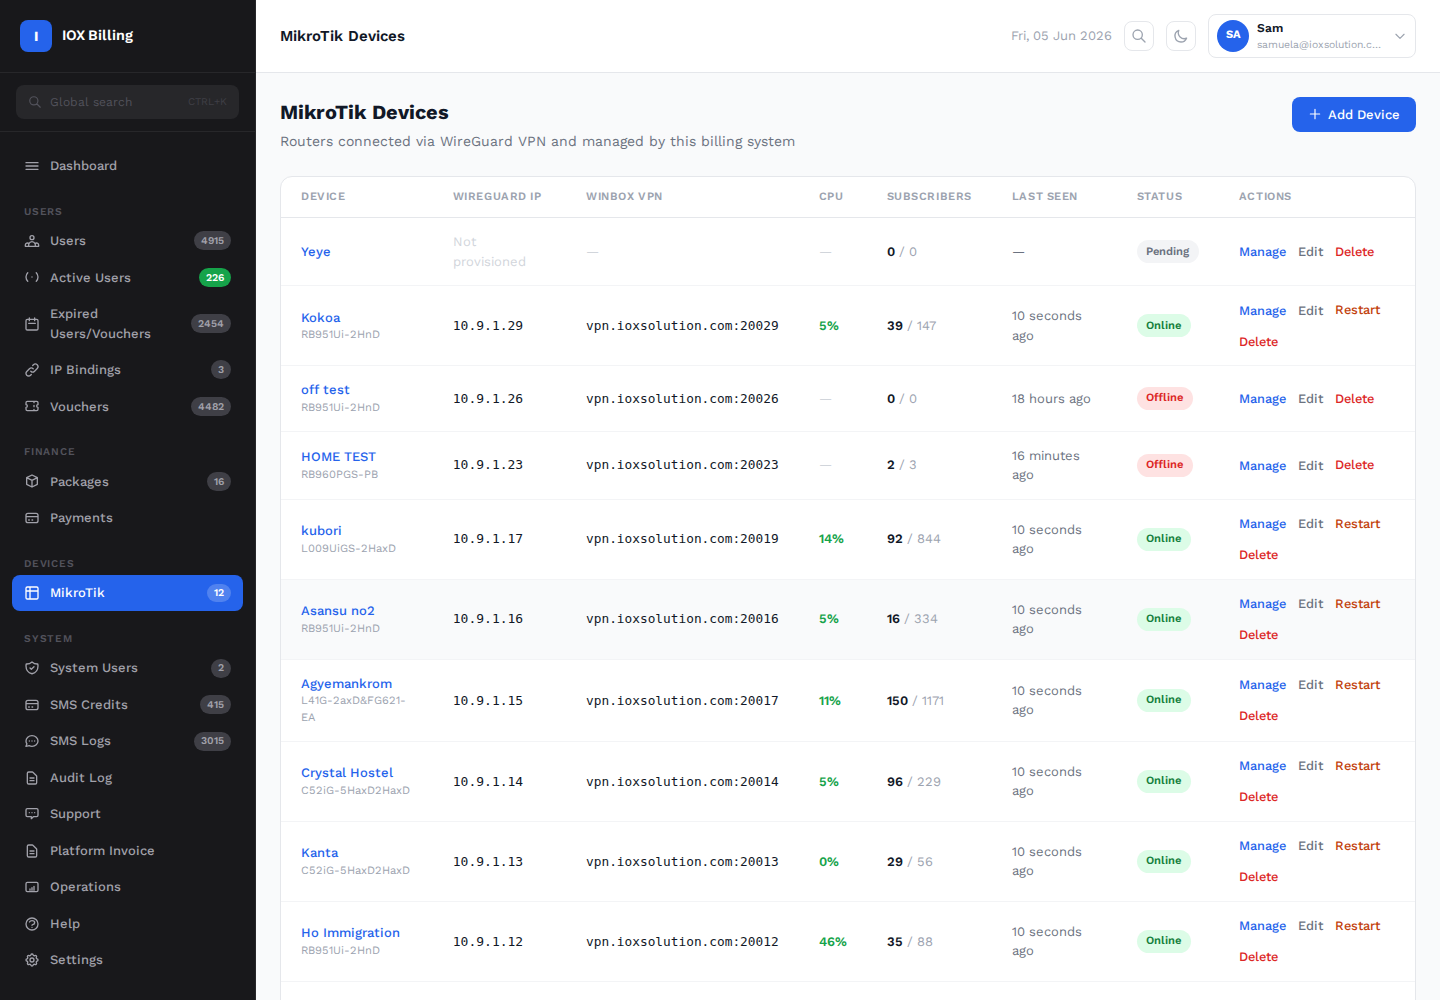
Task: Open the header search magnifier icon
Action: tap(1139, 36)
